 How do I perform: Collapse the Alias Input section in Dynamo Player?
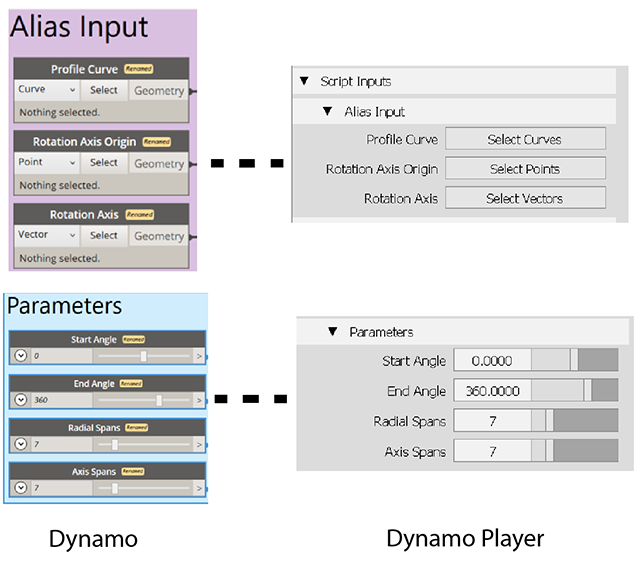pyautogui.click(x=327, y=111)
